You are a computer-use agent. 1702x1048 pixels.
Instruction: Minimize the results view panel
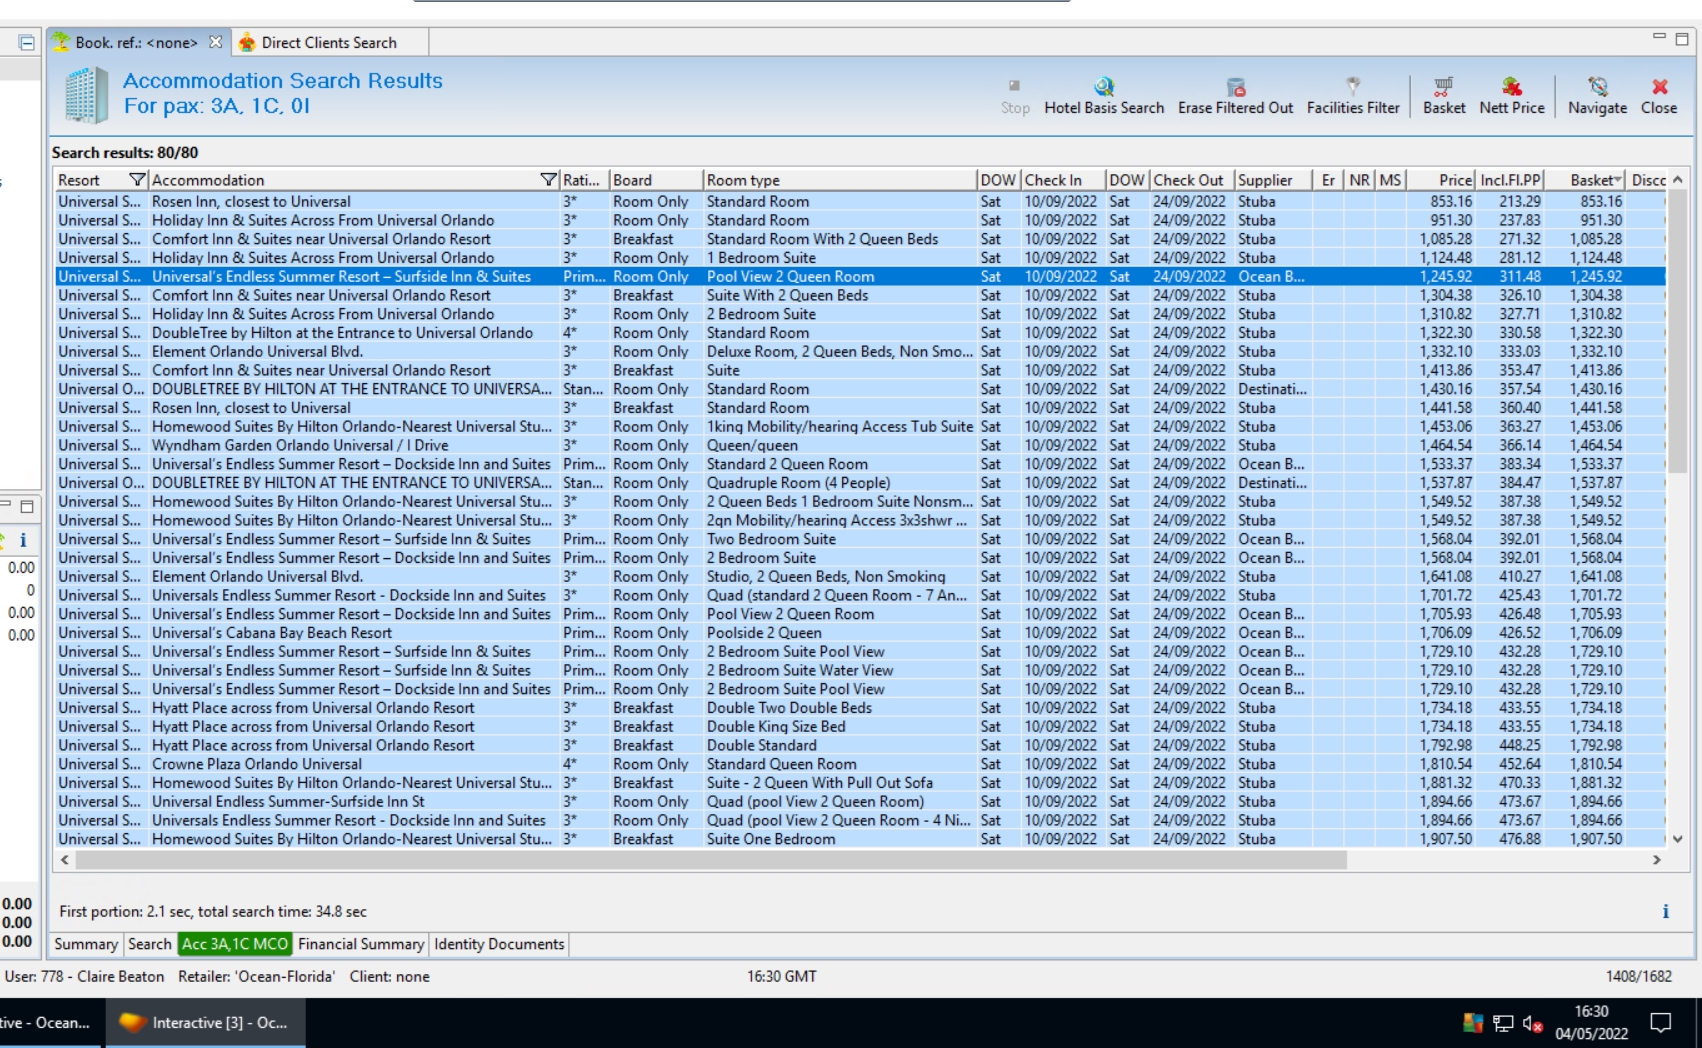point(1659,37)
